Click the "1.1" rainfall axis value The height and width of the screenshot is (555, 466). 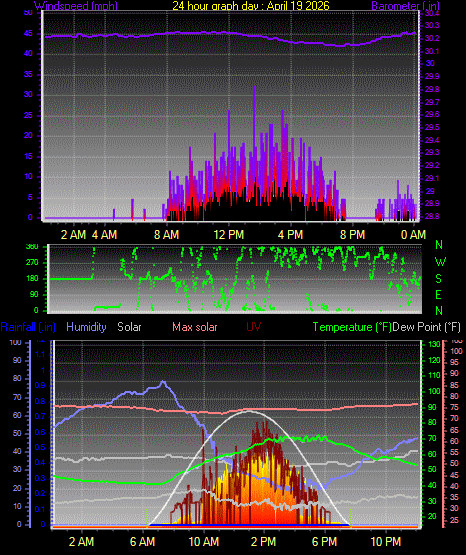click(40, 354)
